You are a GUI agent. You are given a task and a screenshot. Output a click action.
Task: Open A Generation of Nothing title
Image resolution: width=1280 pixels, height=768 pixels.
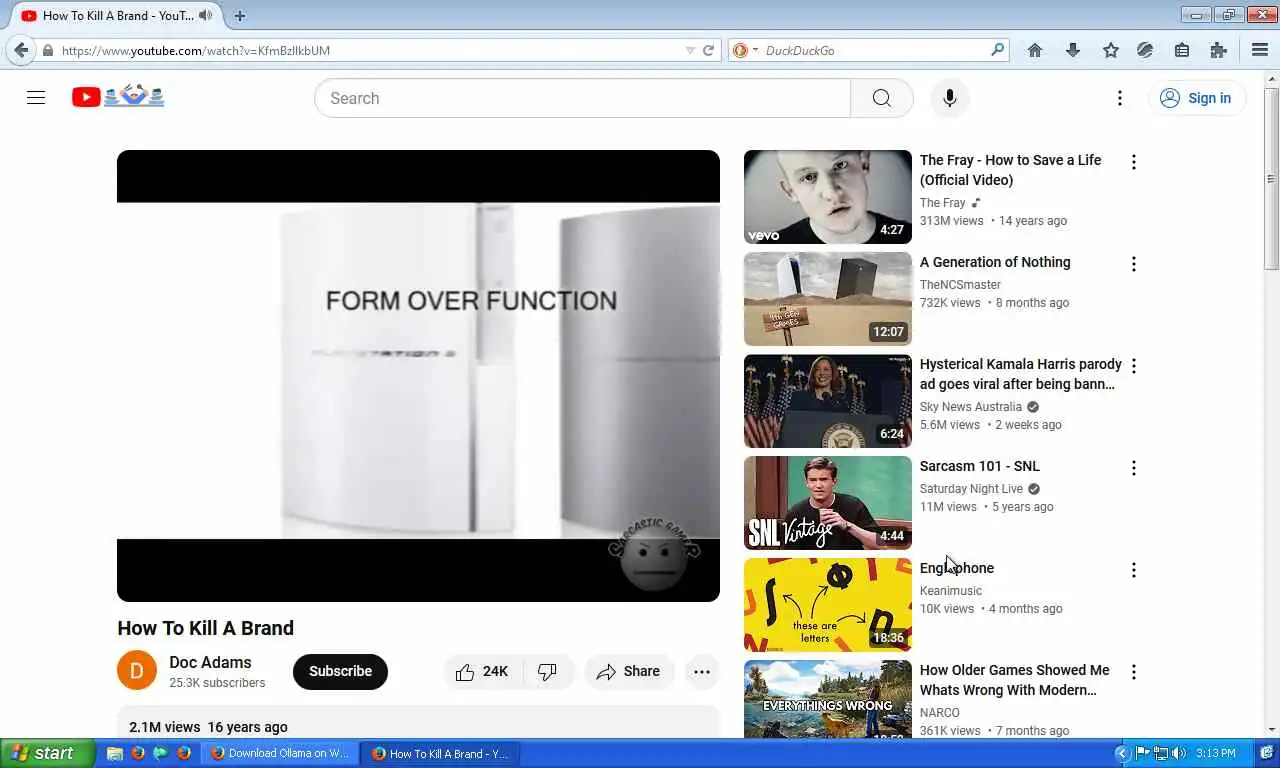click(995, 262)
